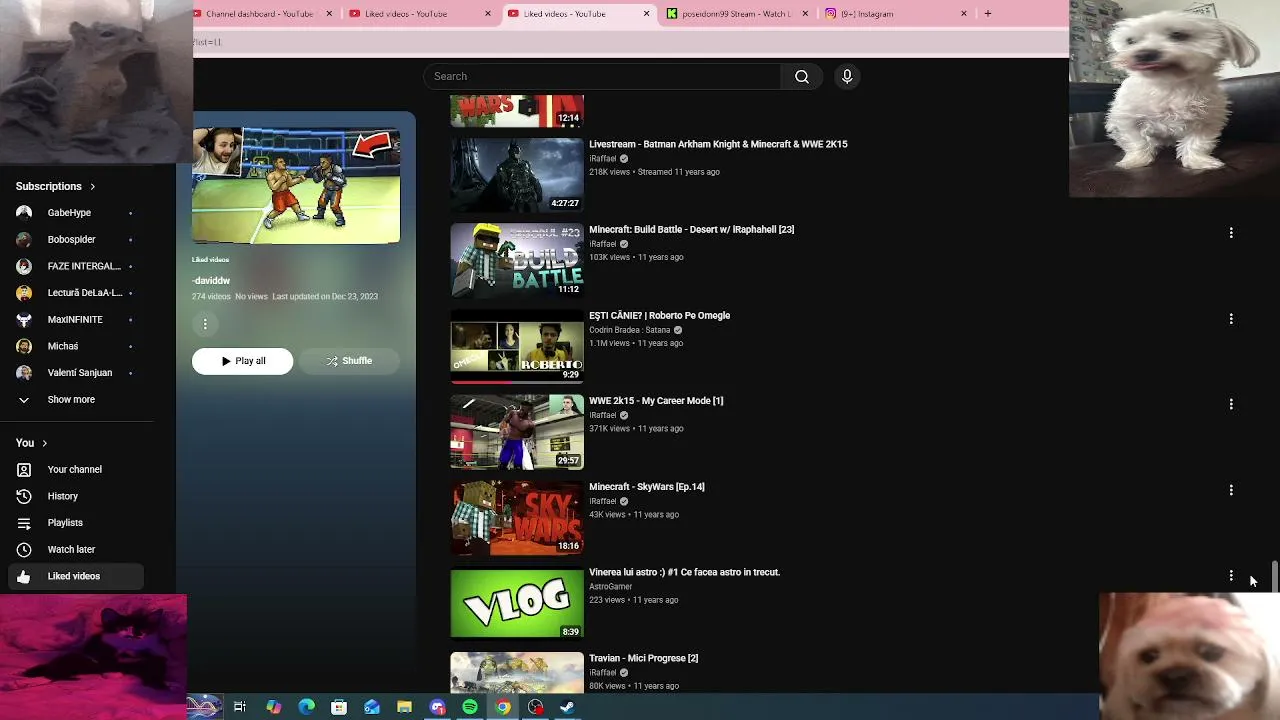Open iRaffael channel under Batman livestream
This screenshot has height=720, width=1280.
tap(602, 158)
